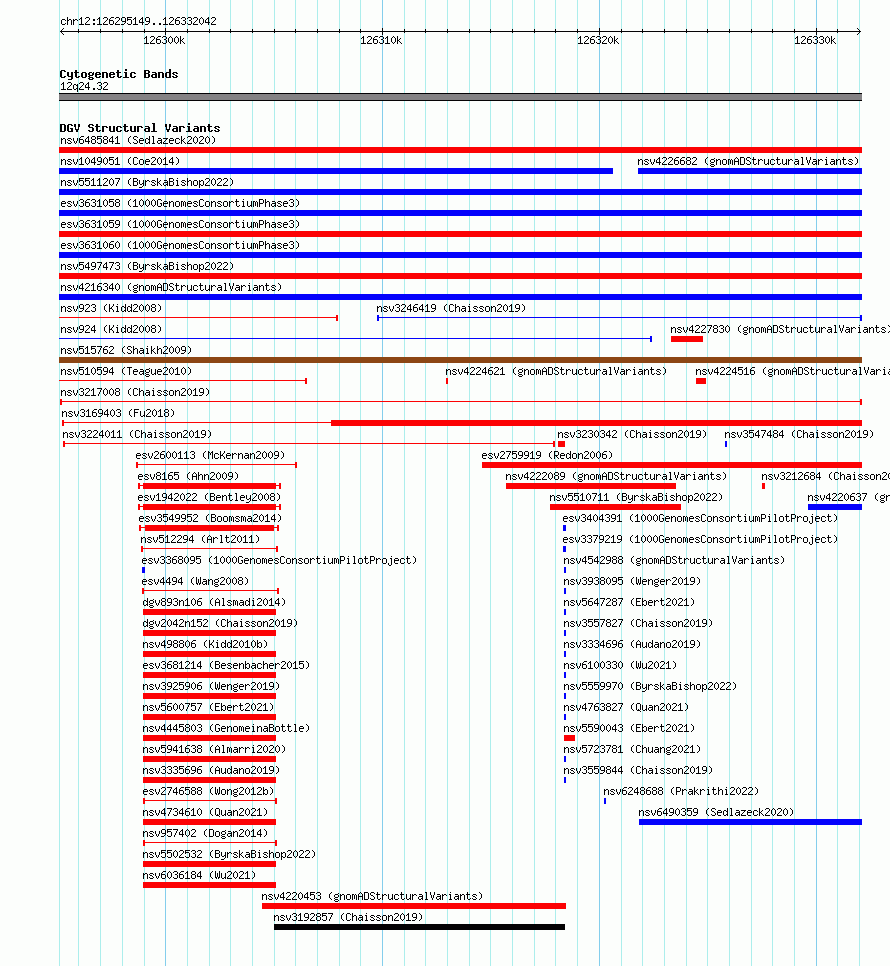The image size is (890, 966).
Task: Click the 12q24.32 cytogenetic band bar
Action: coord(460,97)
